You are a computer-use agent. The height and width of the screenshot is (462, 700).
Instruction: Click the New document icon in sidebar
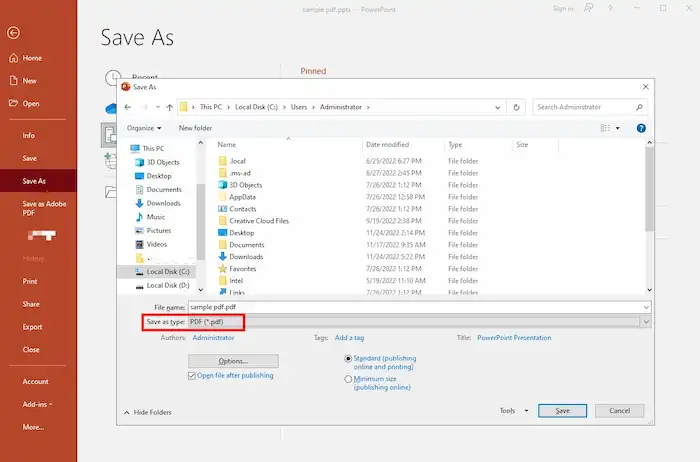pyautogui.click(x=14, y=80)
